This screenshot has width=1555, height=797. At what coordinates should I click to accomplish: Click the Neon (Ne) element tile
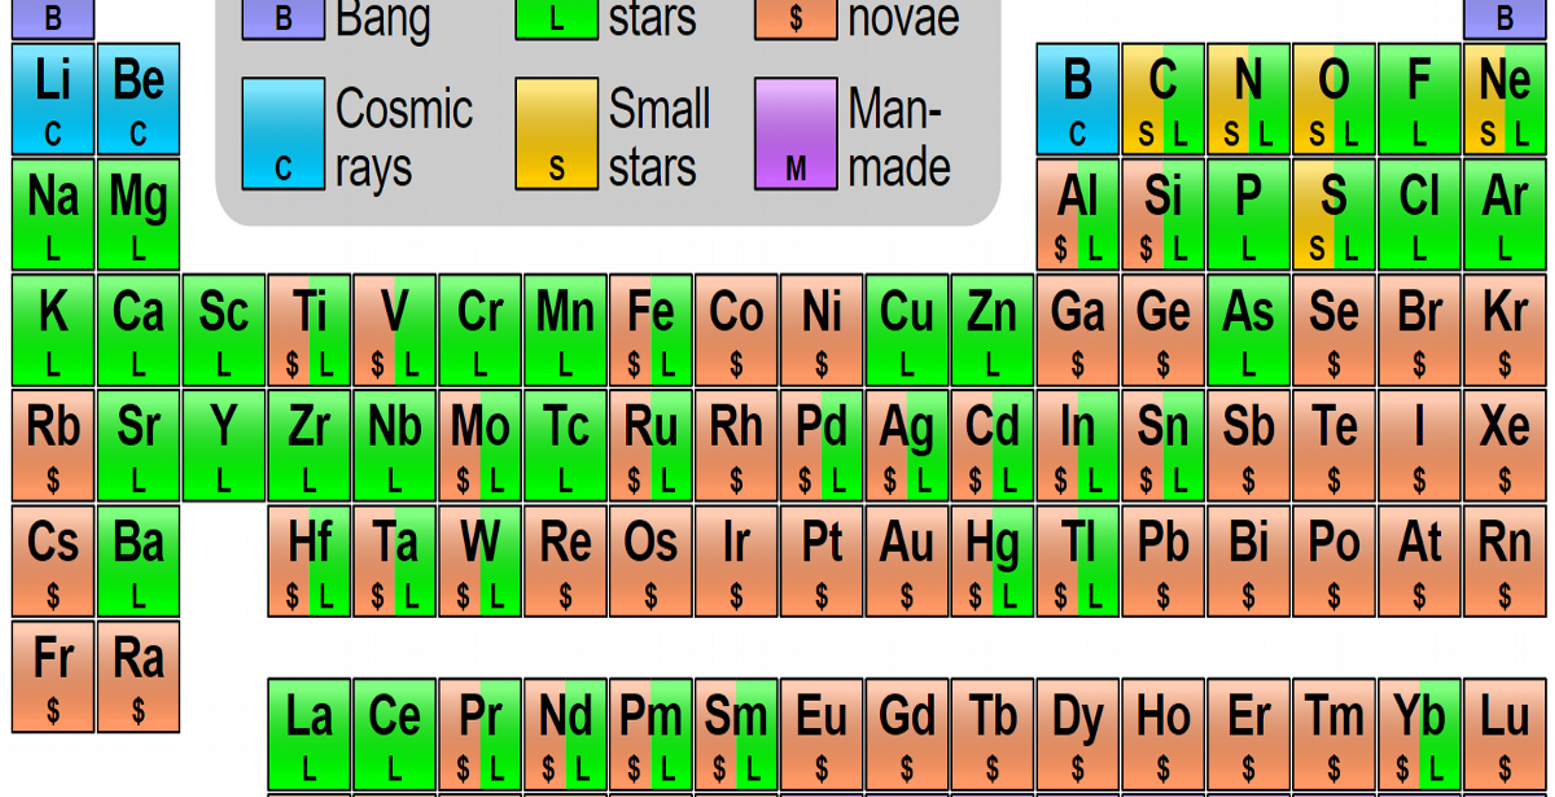(1505, 99)
